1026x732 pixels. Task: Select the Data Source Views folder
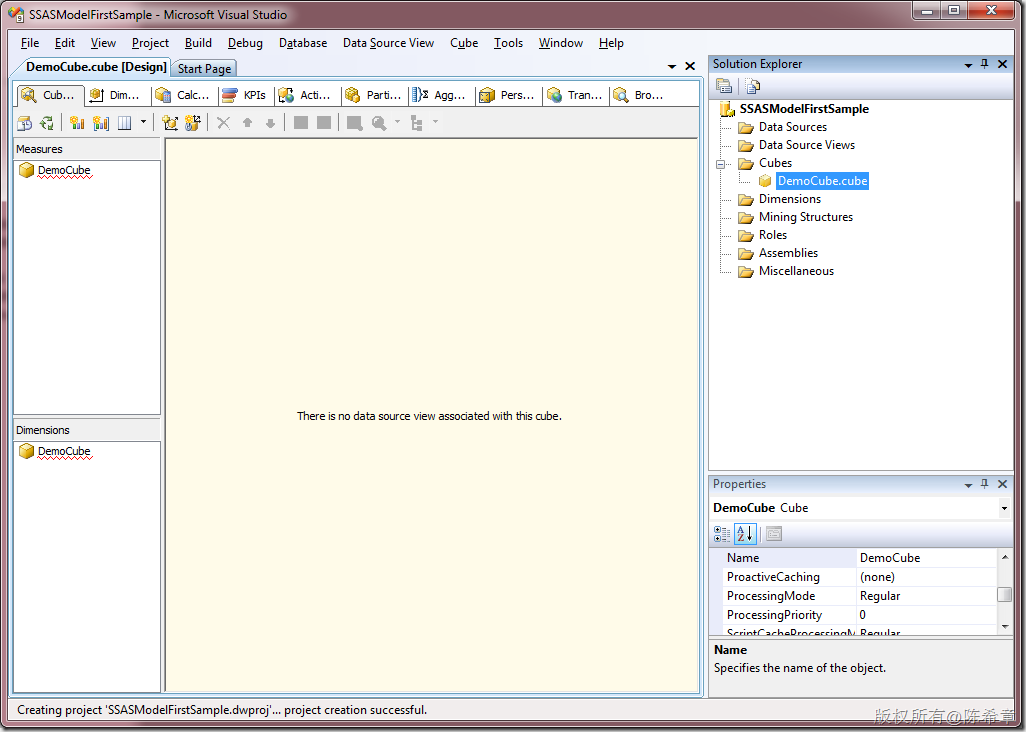pyautogui.click(x=807, y=145)
